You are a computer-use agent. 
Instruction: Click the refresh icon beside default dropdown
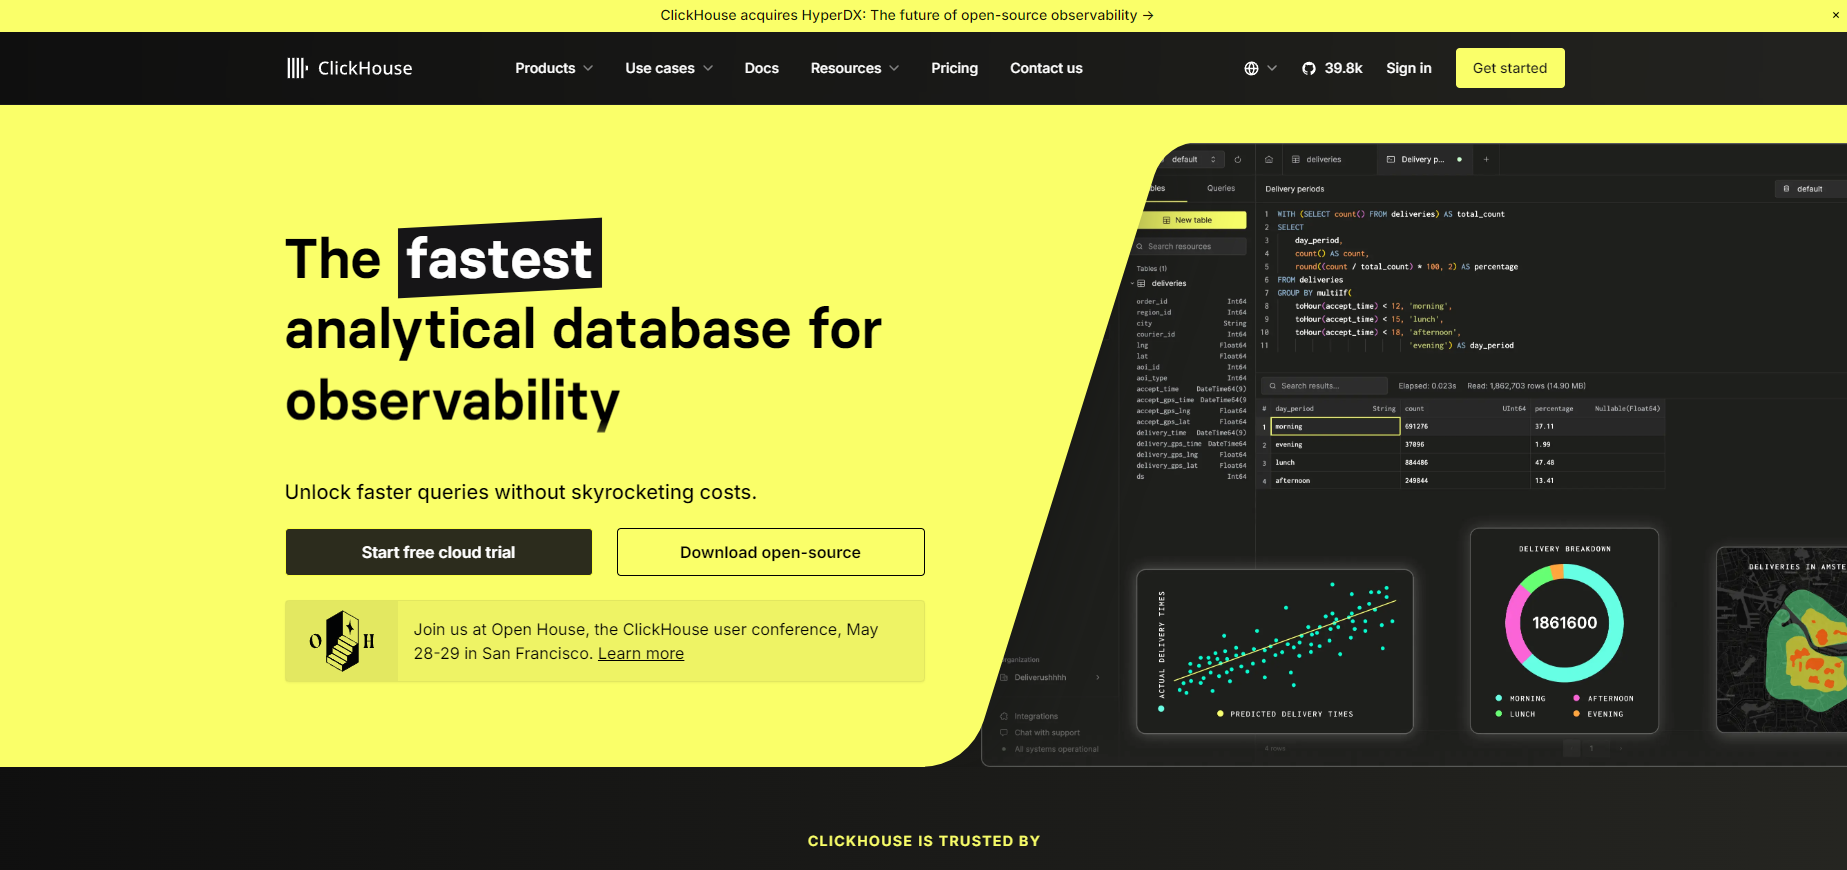[1238, 159]
